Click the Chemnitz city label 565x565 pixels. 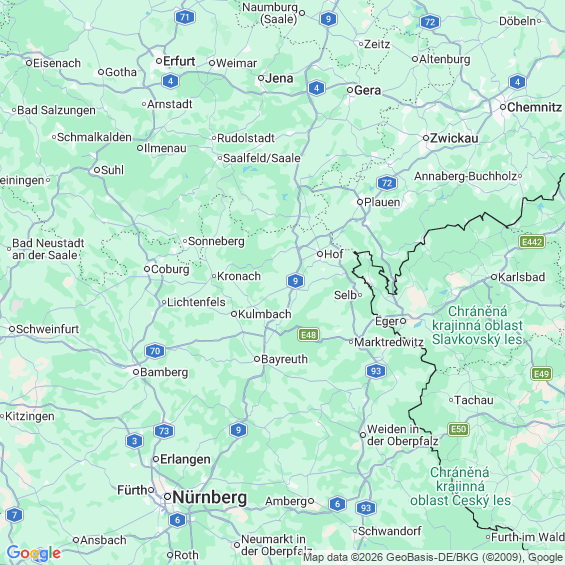tap(534, 107)
